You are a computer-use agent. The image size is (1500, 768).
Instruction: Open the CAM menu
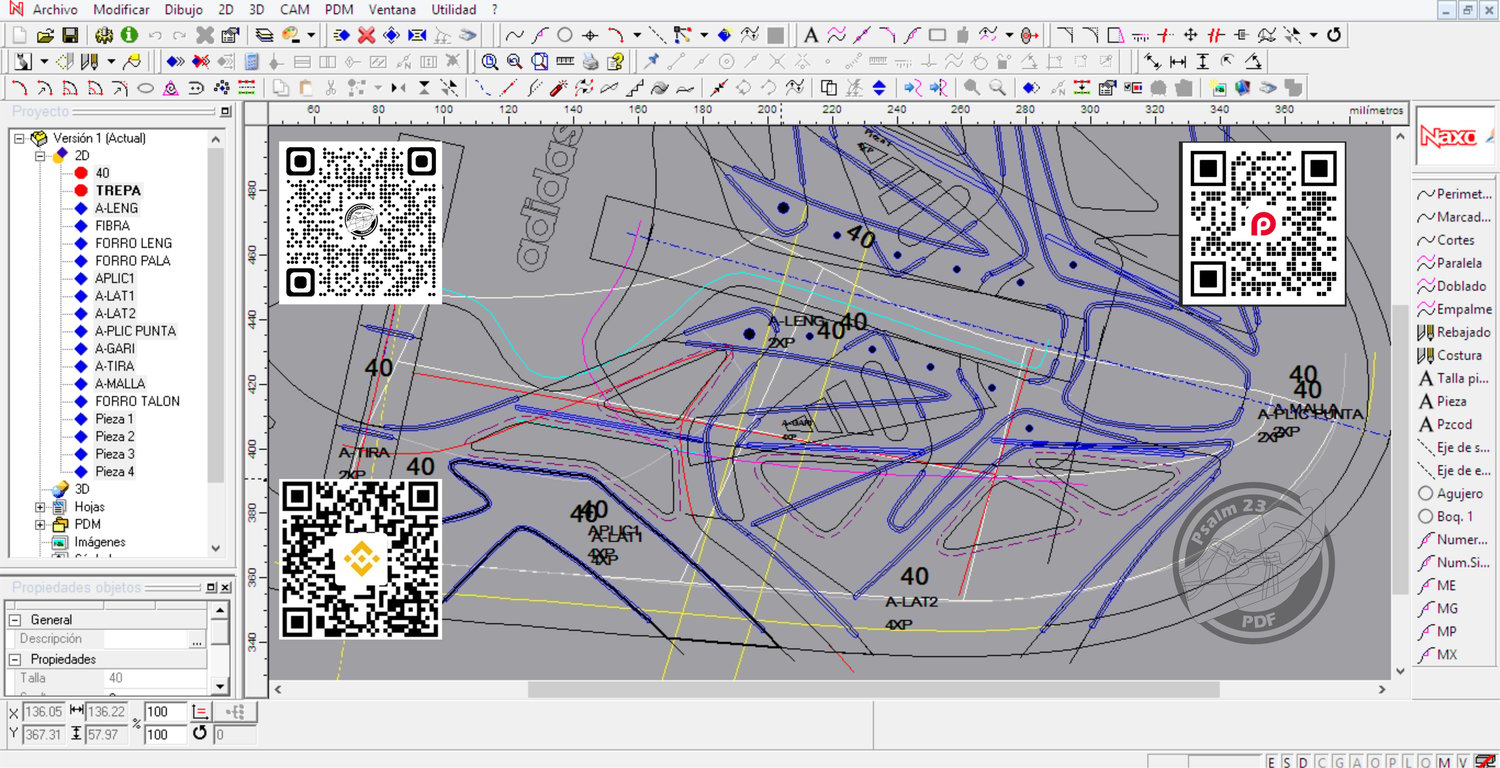(x=294, y=9)
